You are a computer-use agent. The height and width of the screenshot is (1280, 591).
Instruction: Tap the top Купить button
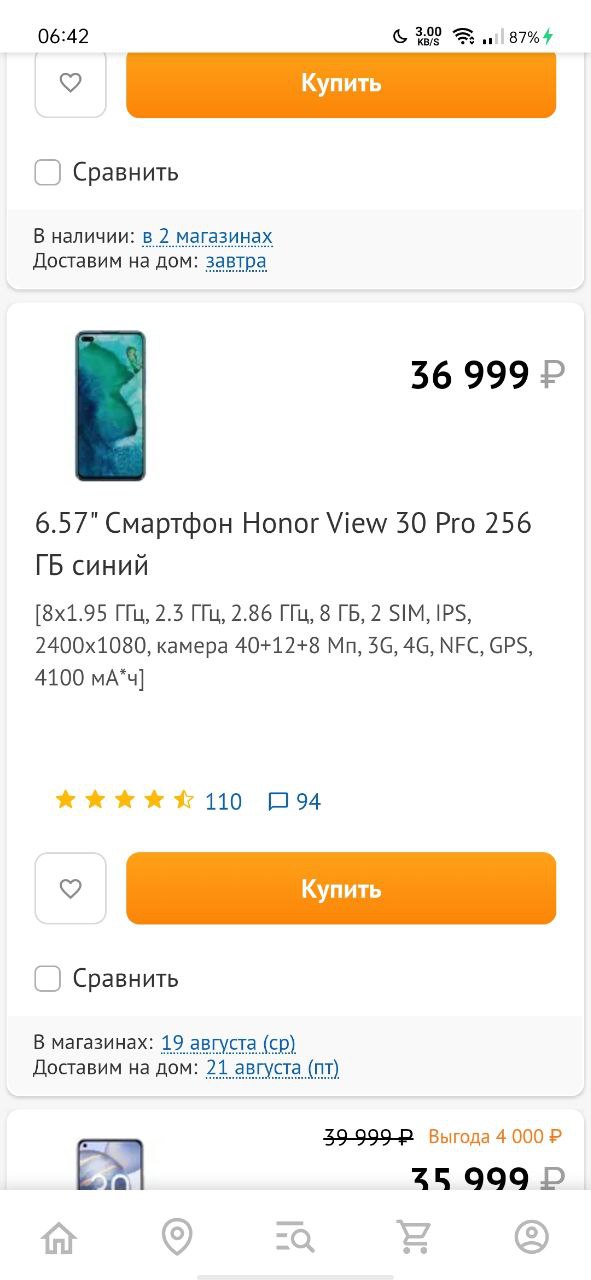341,84
